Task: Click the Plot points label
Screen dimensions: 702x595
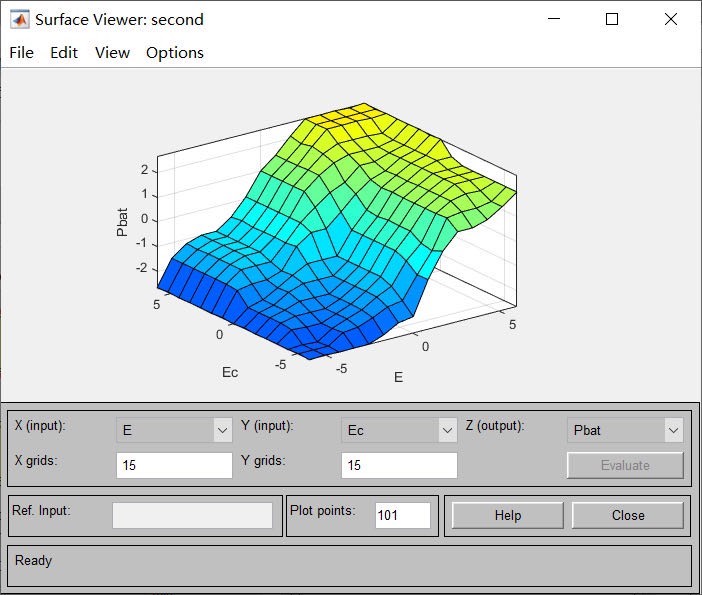Action: point(322,510)
